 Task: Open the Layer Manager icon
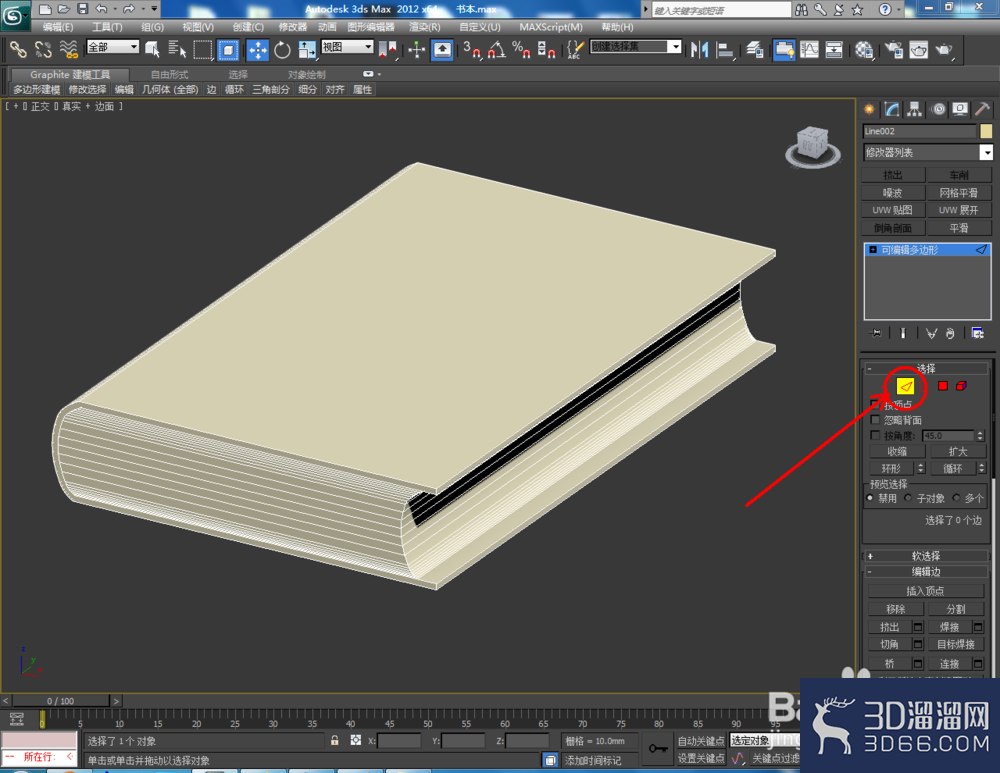[755, 49]
